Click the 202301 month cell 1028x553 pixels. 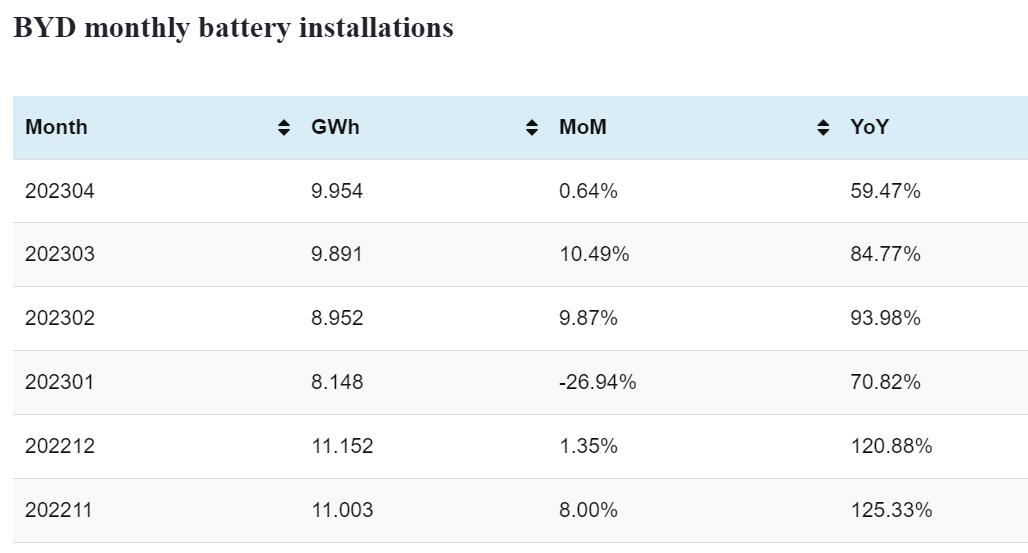[59, 382]
